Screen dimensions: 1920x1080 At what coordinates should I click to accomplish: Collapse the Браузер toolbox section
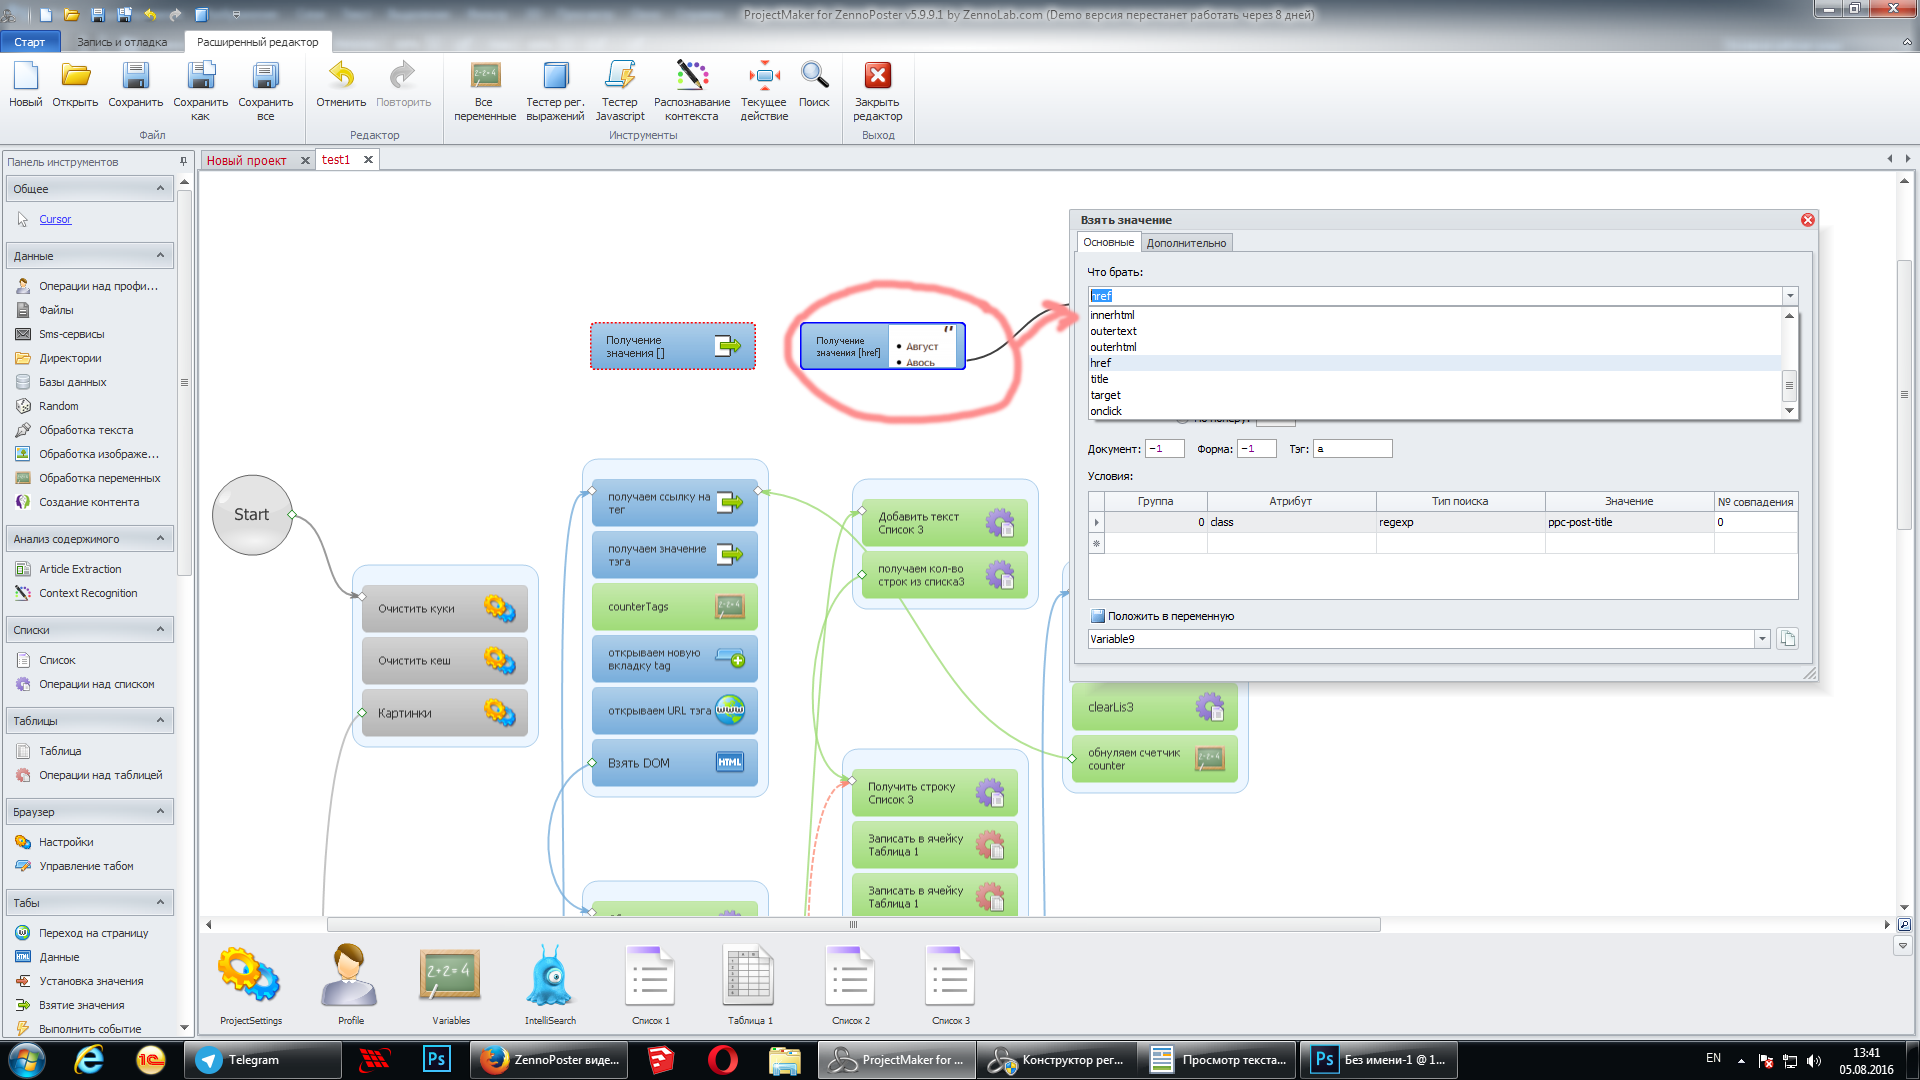point(160,811)
